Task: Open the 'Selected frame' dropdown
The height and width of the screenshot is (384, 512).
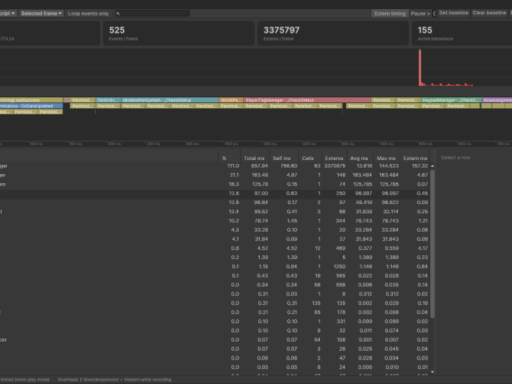Action: coord(41,13)
